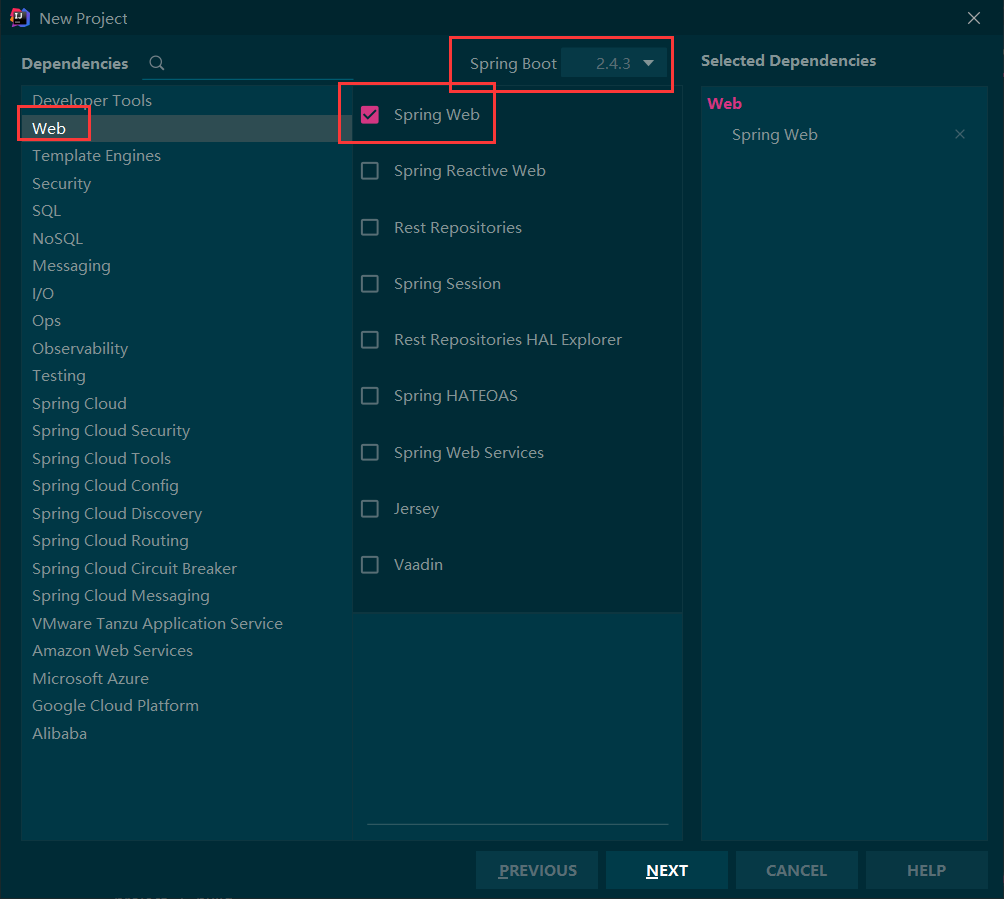Choose the Spring Cloud category

(x=186, y=403)
